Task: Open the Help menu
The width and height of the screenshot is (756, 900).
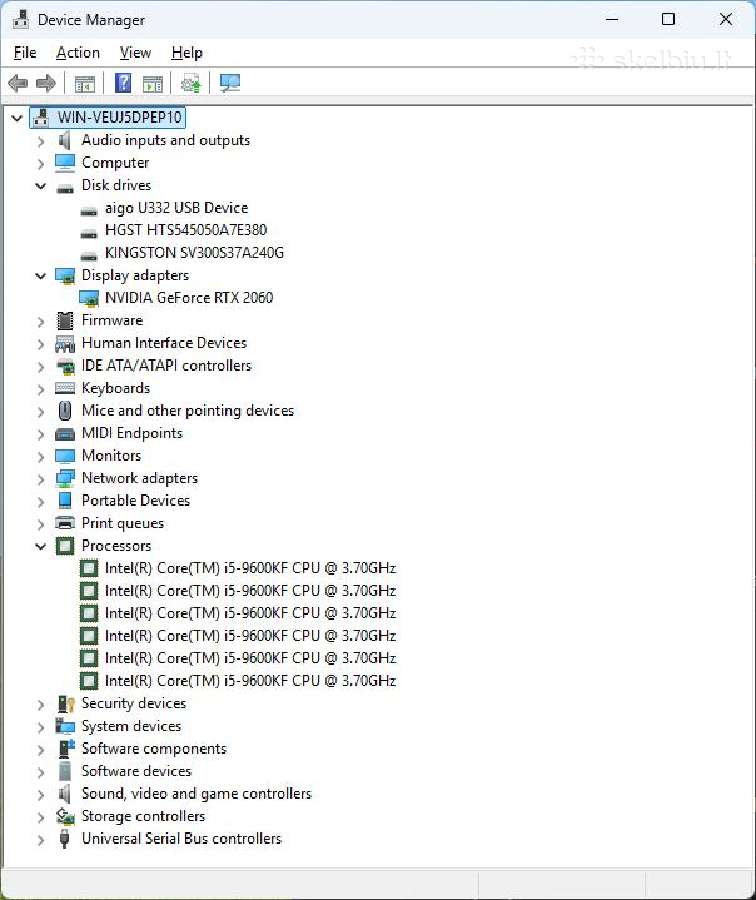Action: click(x=187, y=53)
